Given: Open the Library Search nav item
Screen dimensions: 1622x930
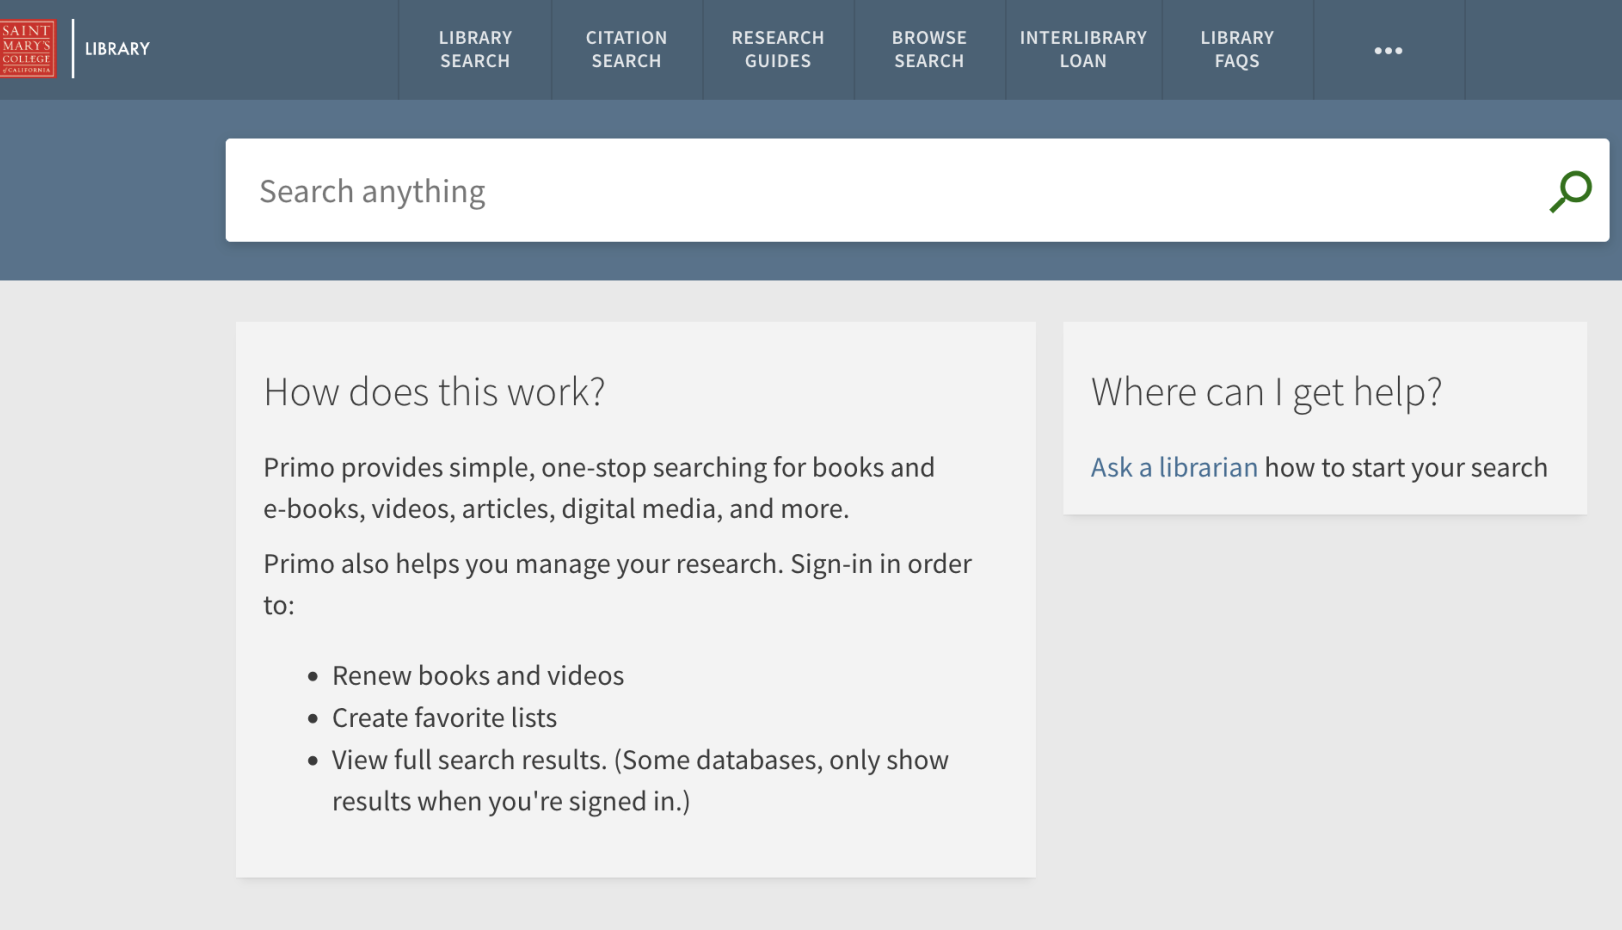Looking at the screenshot, I should click(475, 49).
